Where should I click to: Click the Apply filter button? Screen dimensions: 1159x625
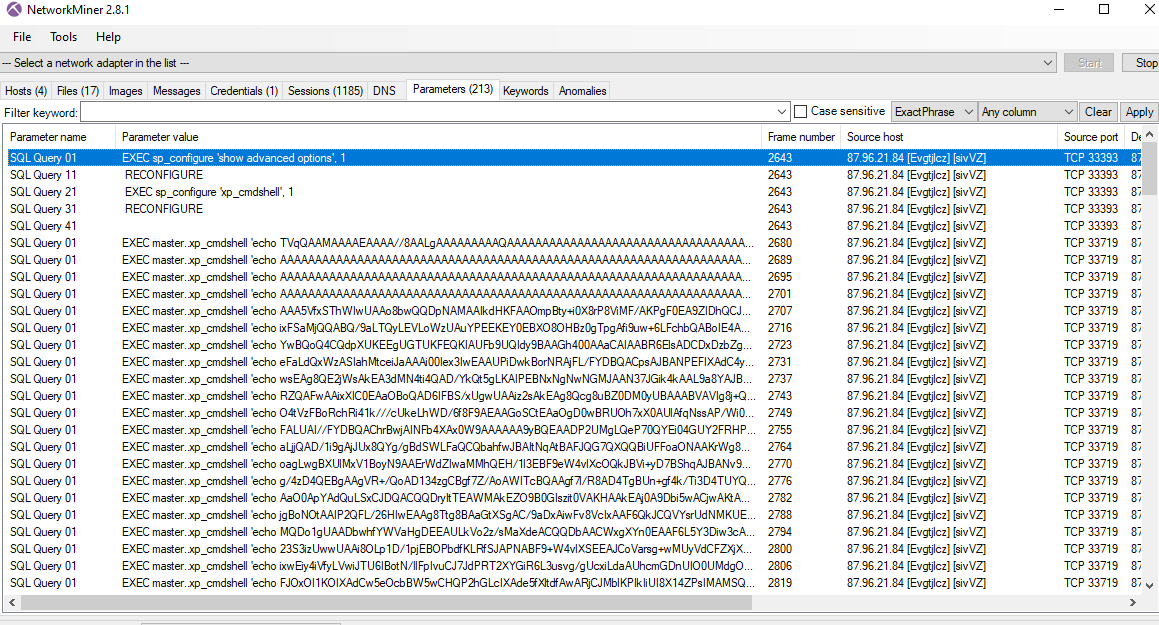coord(1139,112)
